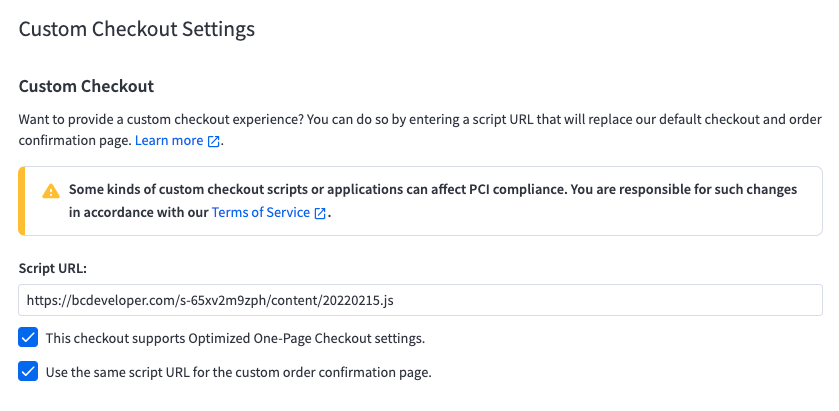The width and height of the screenshot is (839, 411).
Task: Click blank space at right end of Script URL field
Action: pyautogui.click(x=700, y=299)
